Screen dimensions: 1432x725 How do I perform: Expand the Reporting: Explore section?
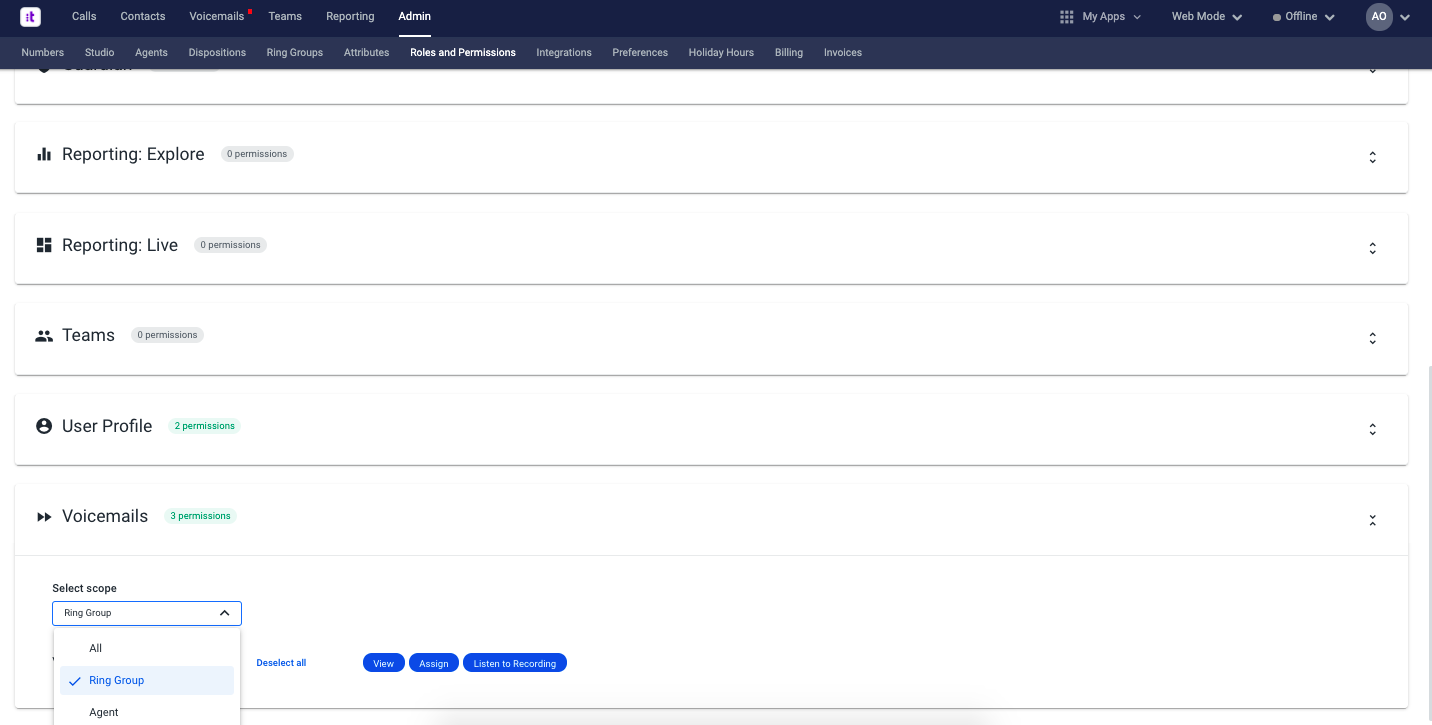tap(1372, 157)
